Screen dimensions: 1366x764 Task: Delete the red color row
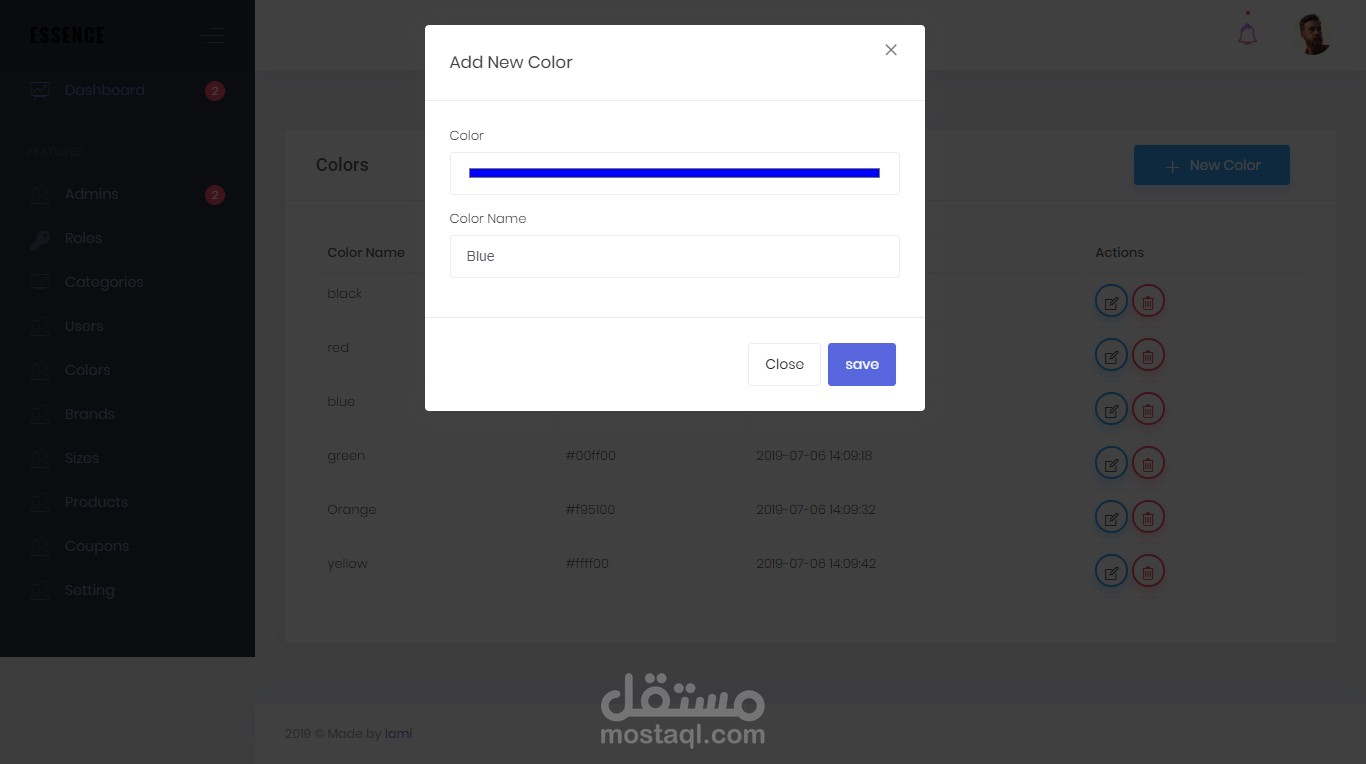click(x=1148, y=355)
